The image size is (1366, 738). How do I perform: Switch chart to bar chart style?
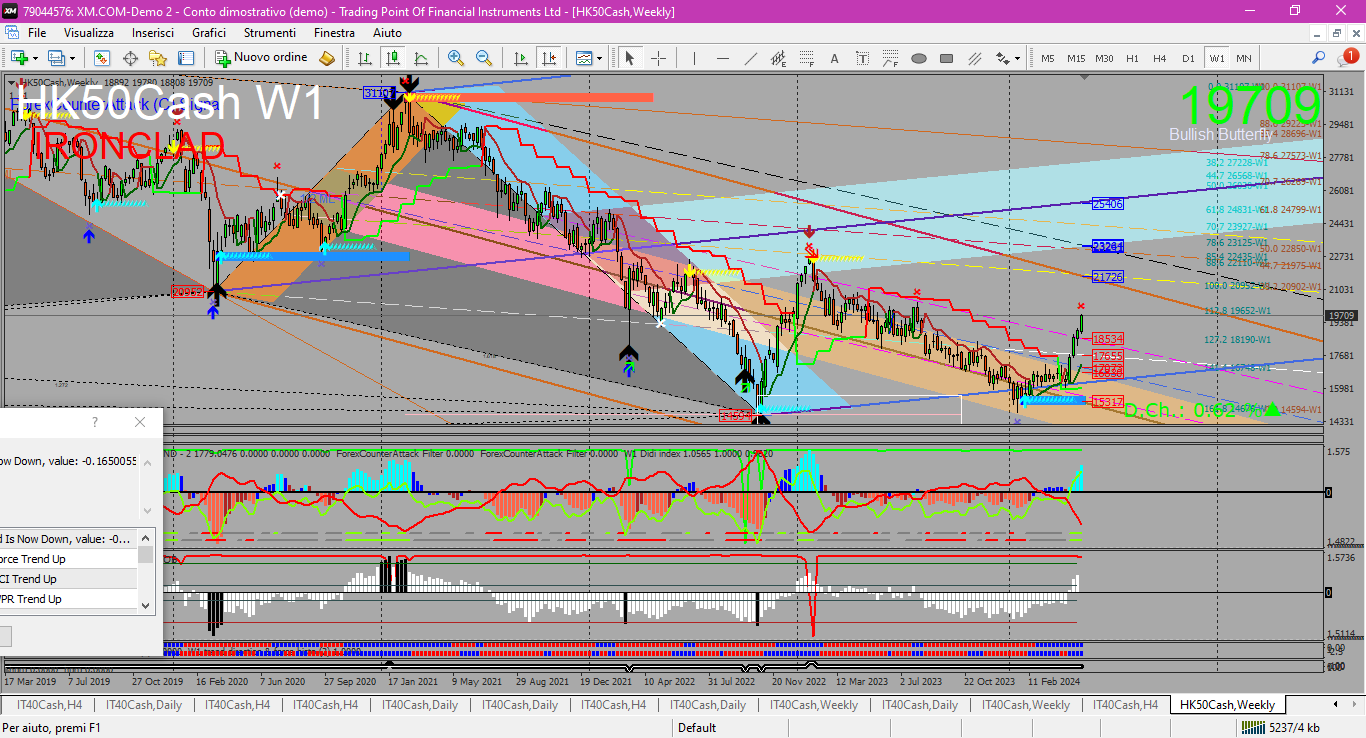click(x=365, y=58)
